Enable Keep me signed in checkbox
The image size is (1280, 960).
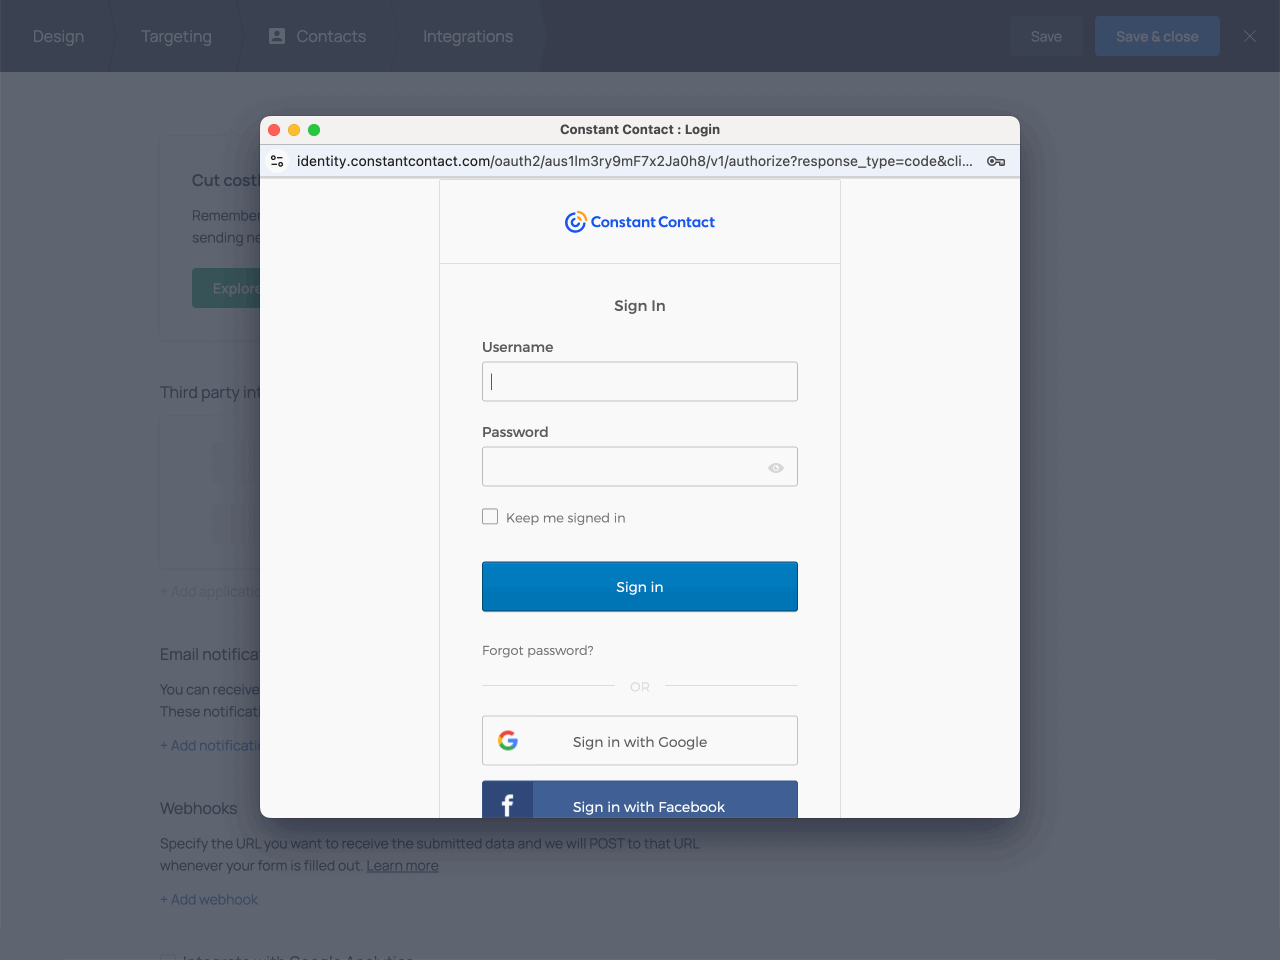[490, 517]
